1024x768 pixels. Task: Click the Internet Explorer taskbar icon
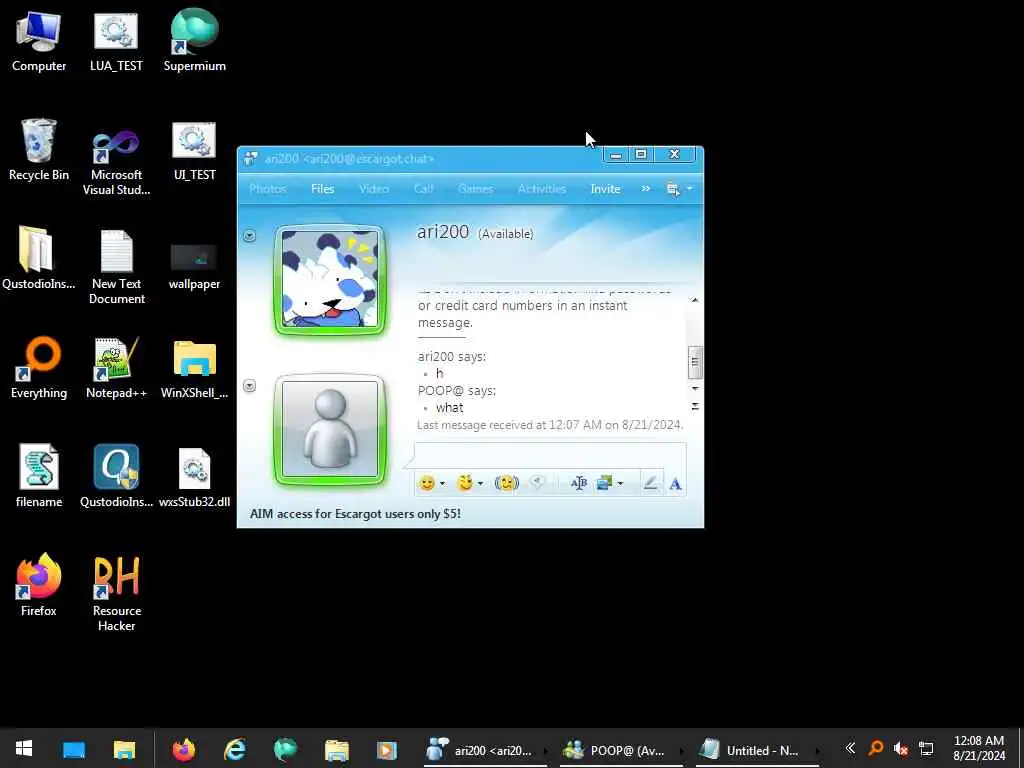[x=235, y=749]
